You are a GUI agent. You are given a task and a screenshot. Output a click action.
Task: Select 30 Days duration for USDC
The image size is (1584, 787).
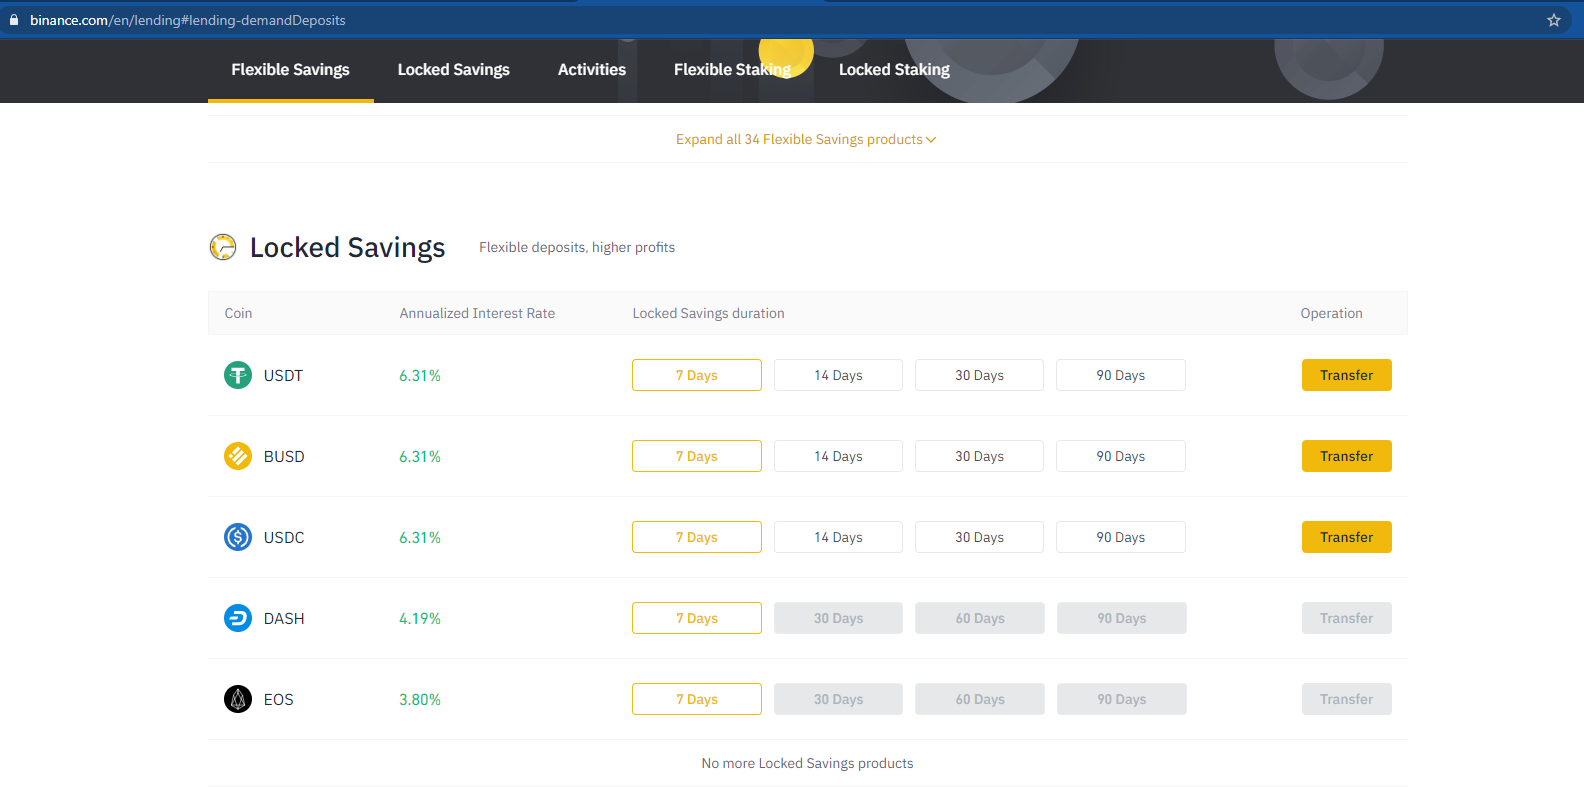coord(979,537)
